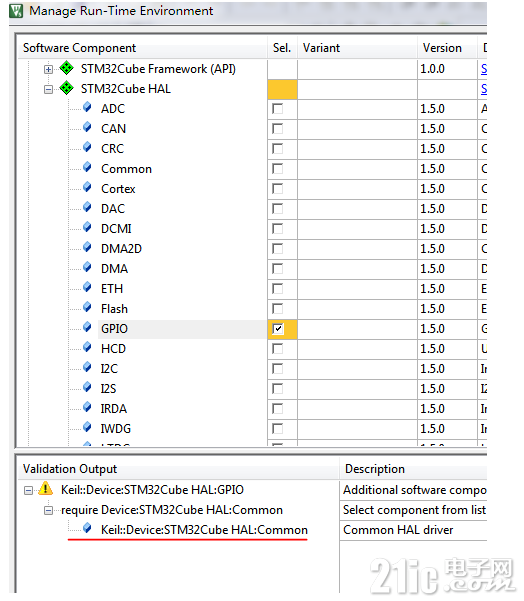Click the blue component icon beside DMA2D
524x601 pixels.
tap(87, 247)
